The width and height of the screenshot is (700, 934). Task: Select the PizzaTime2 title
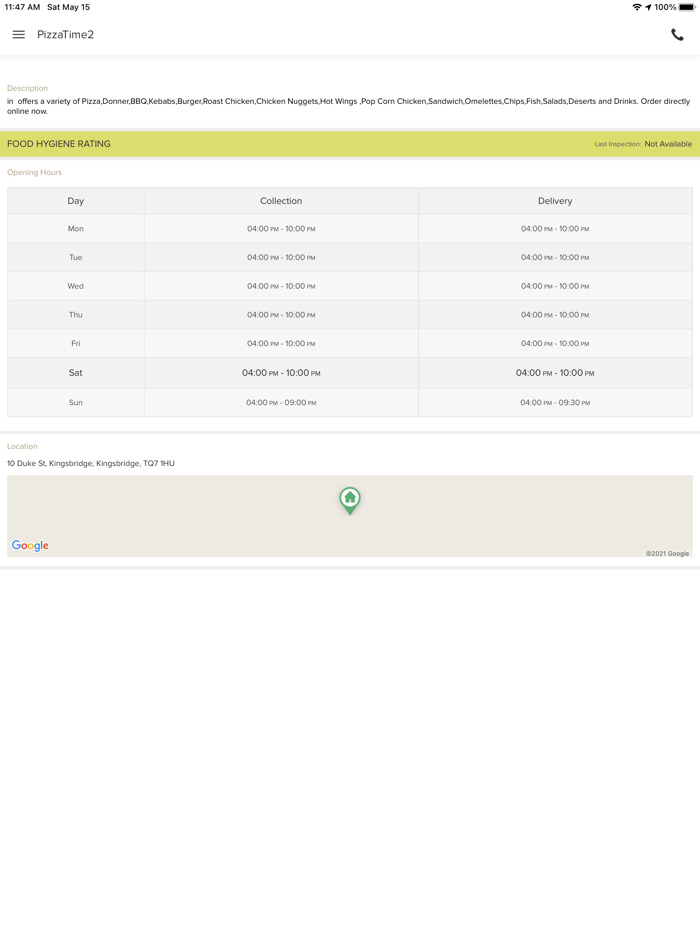(66, 35)
